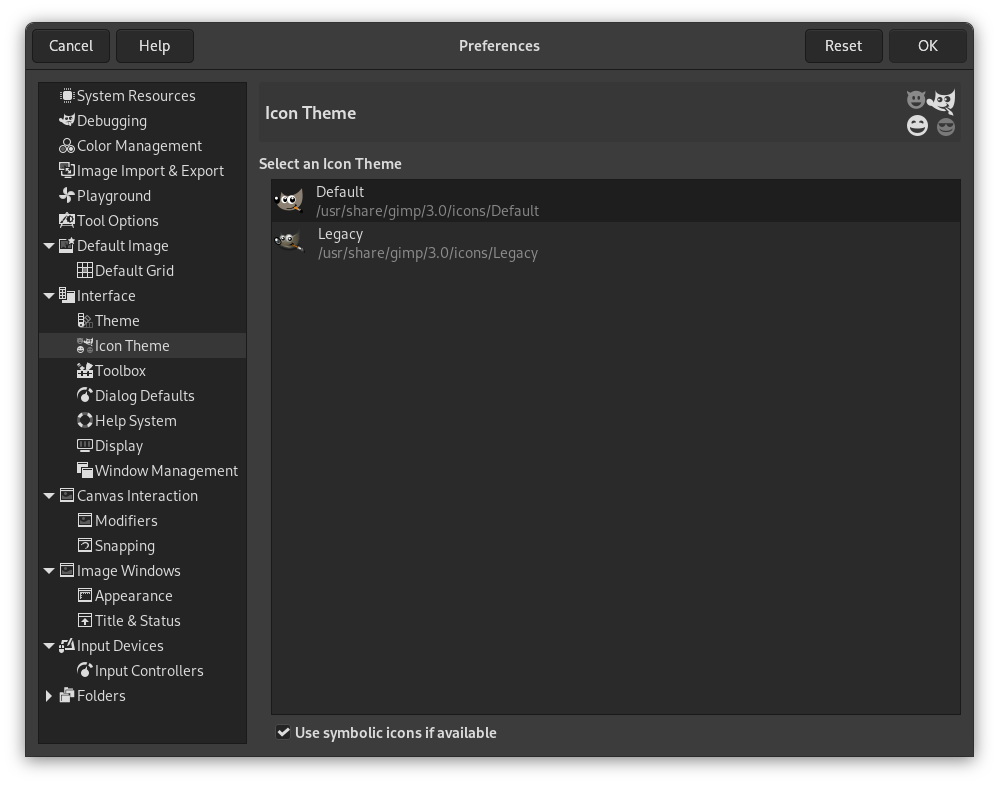Disable Use symbolic icons if available
Image resolution: width=999 pixels, height=785 pixels.
pos(284,732)
